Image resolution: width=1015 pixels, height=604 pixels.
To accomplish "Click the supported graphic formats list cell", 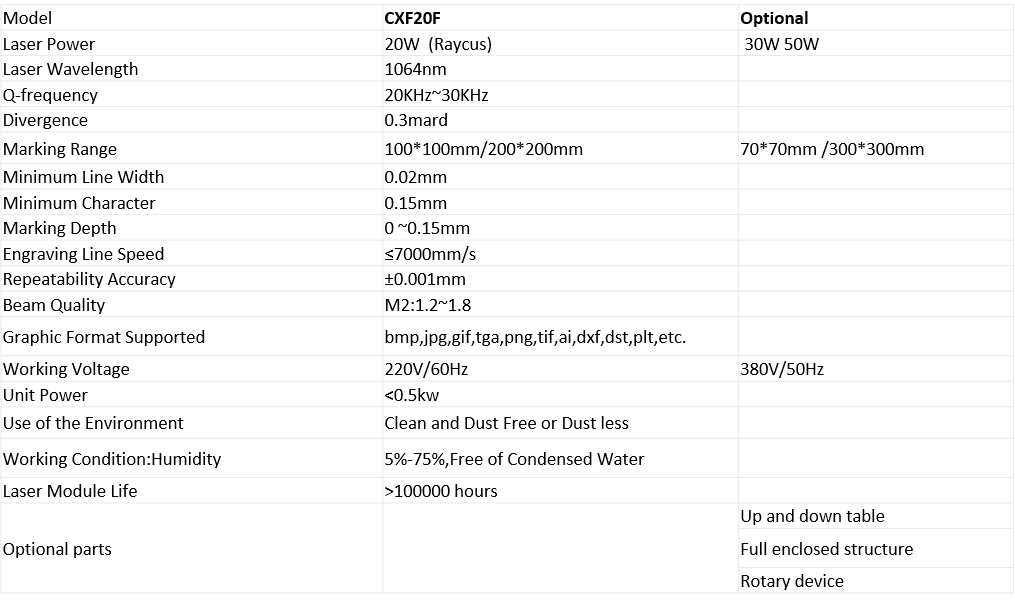I will point(535,337).
